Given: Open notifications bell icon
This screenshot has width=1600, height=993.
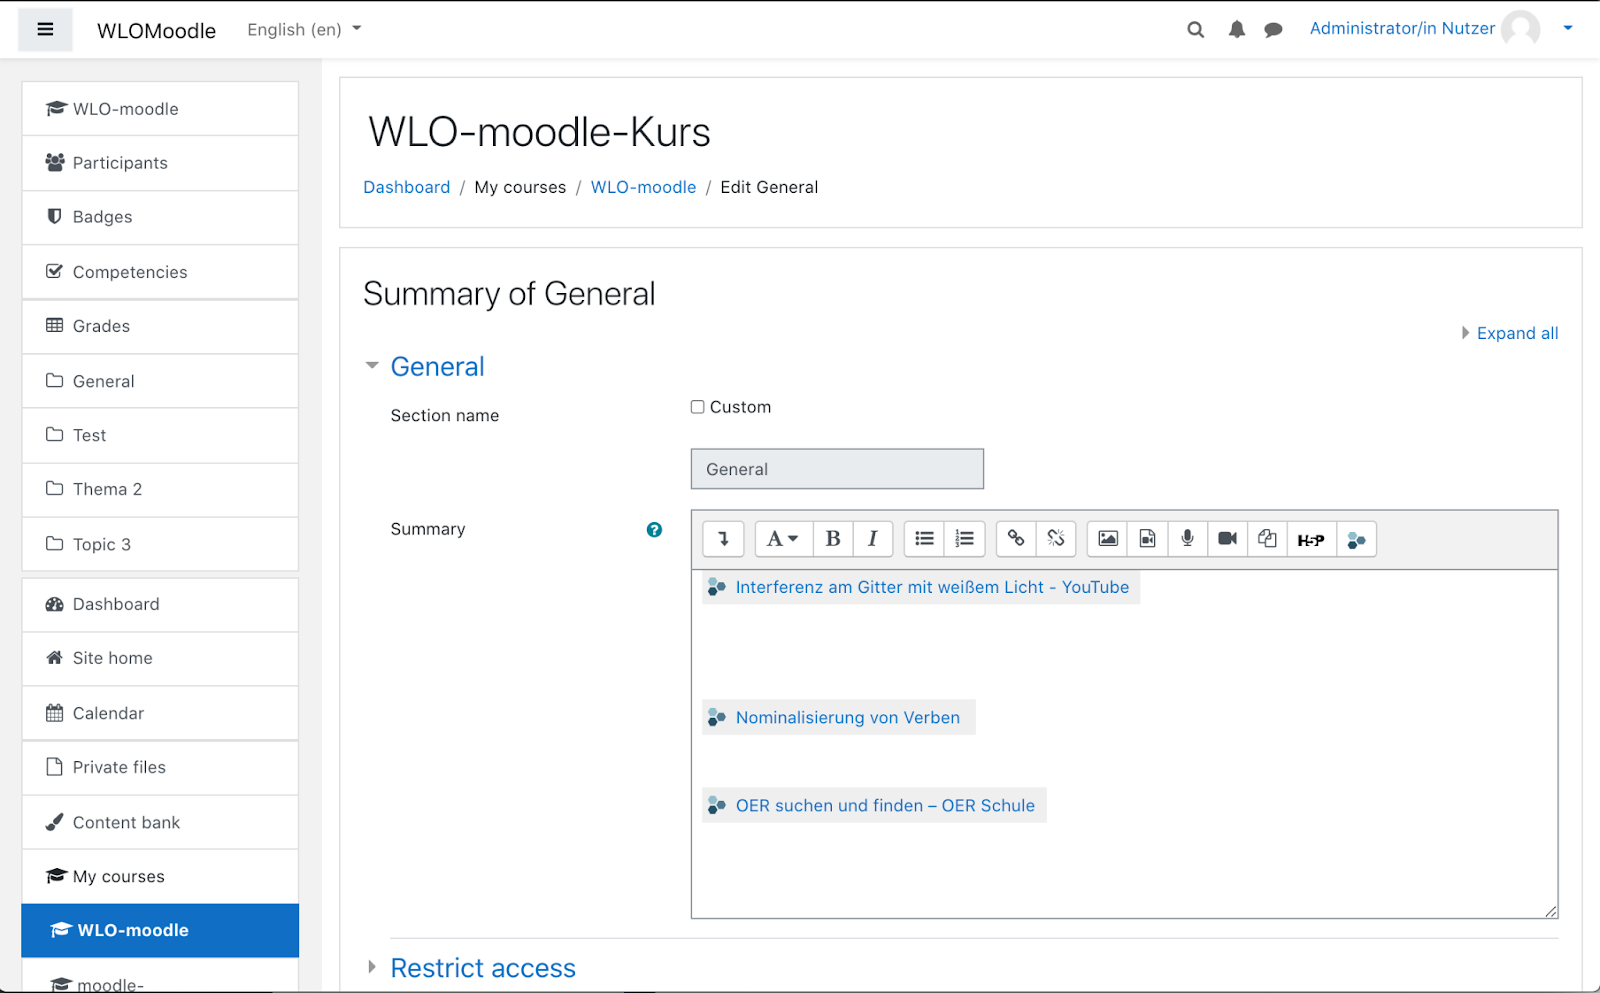Looking at the screenshot, I should point(1237,30).
